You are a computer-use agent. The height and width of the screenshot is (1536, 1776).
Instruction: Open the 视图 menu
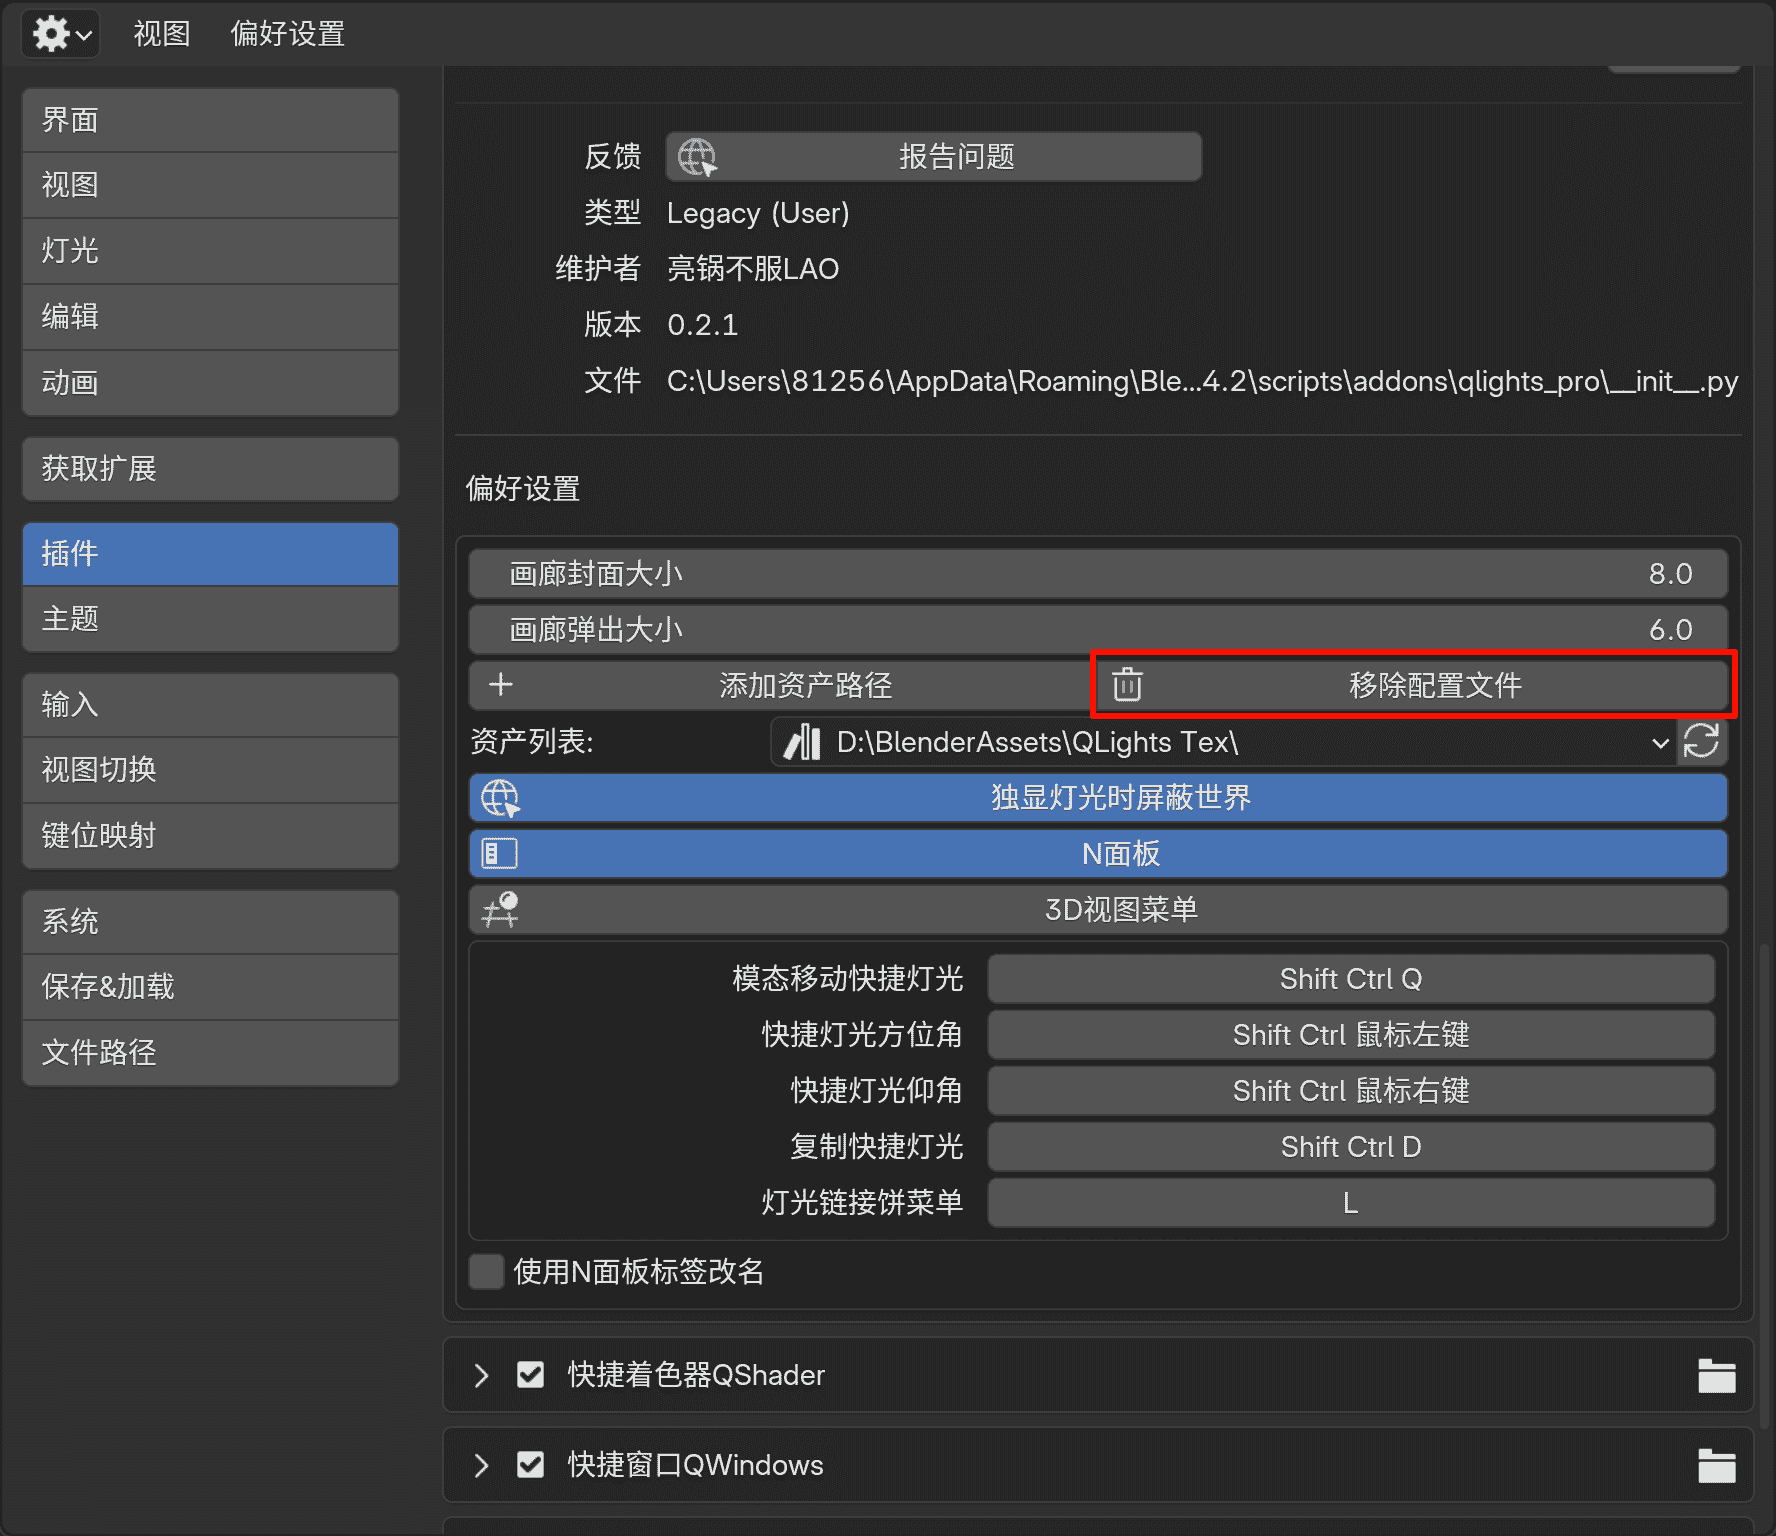tap(162, 34)
